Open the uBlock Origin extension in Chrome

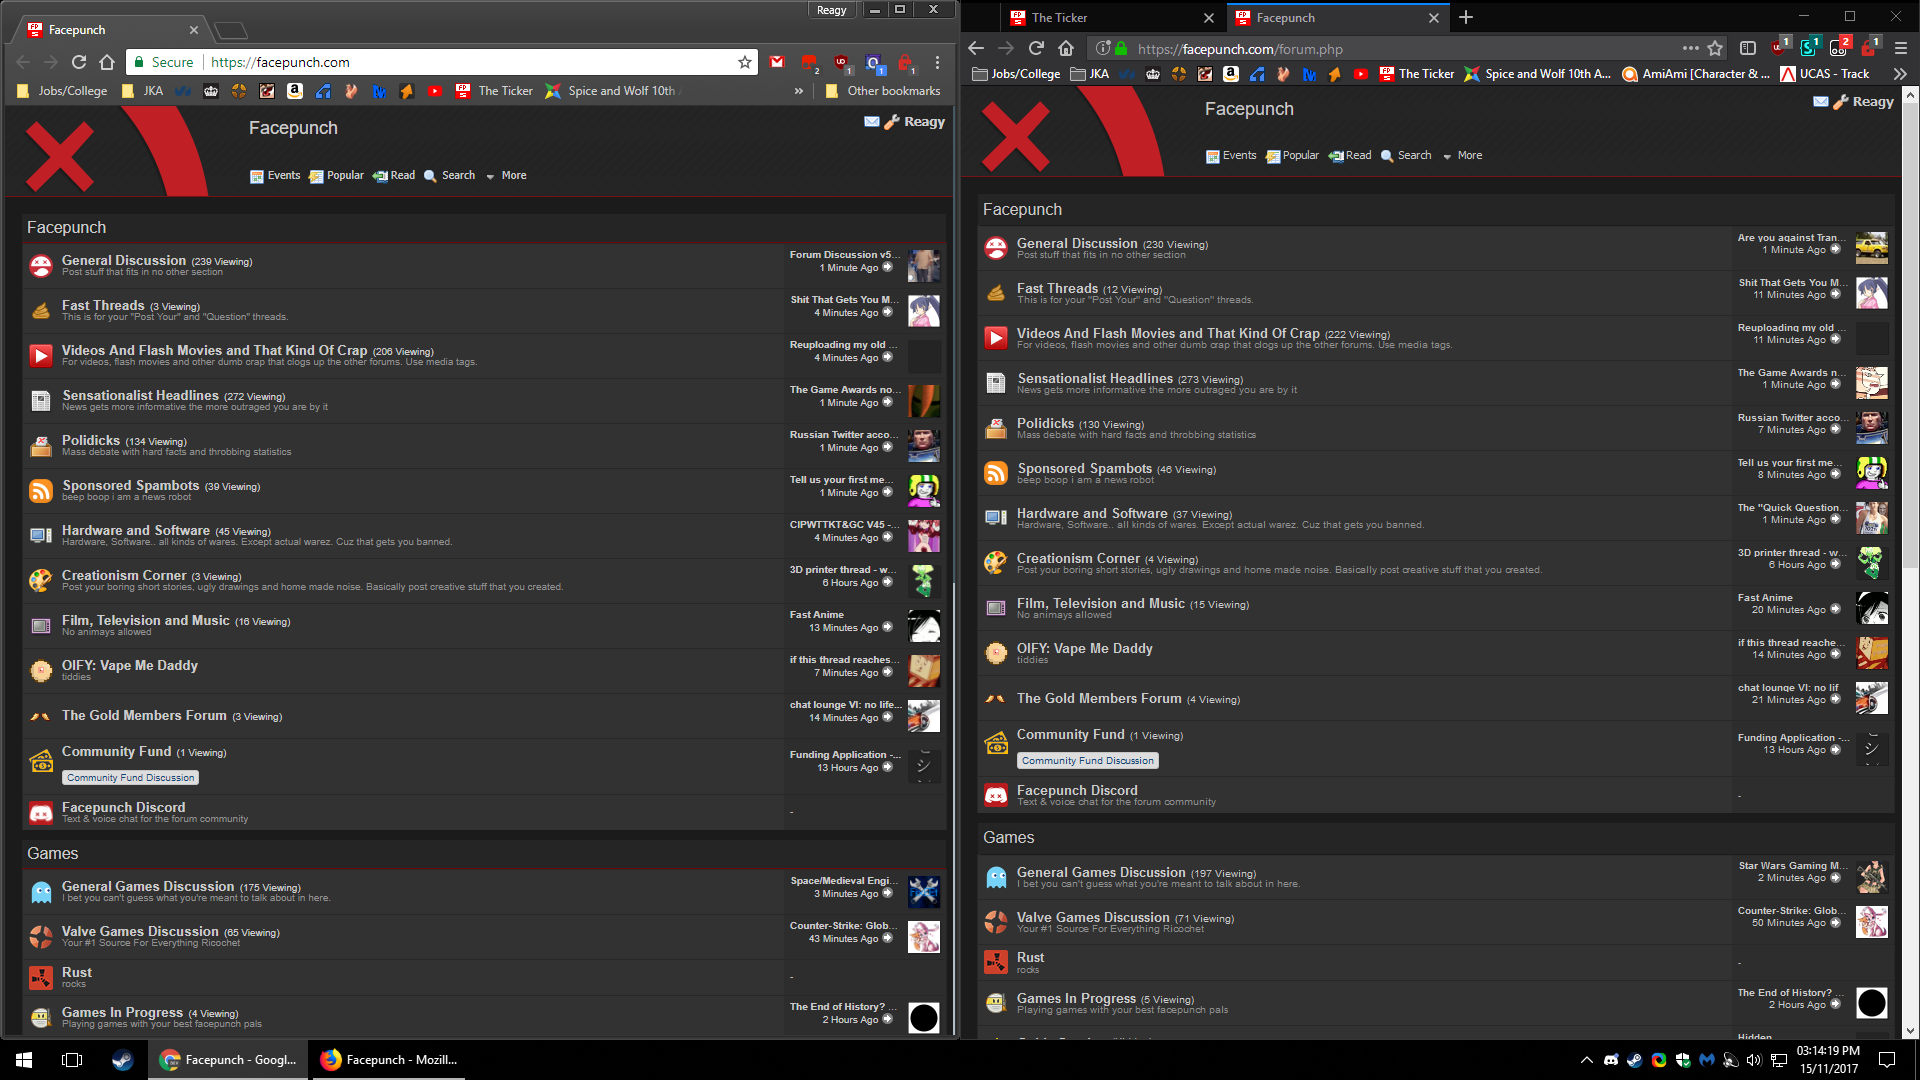click(x=841, y=62)
